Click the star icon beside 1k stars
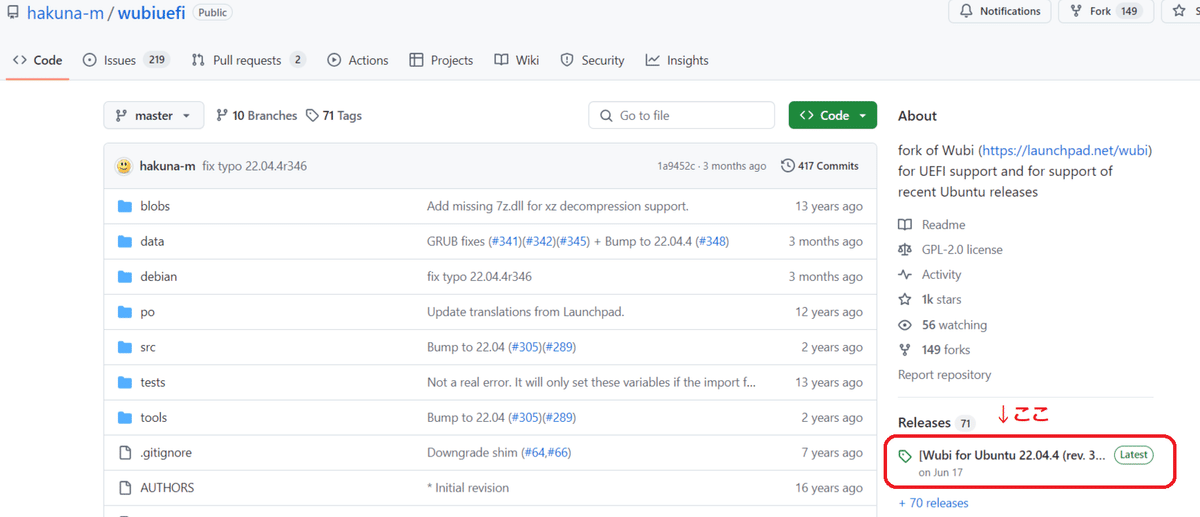This screenshot has width=1200, height=517. click(x=905, y=300)
